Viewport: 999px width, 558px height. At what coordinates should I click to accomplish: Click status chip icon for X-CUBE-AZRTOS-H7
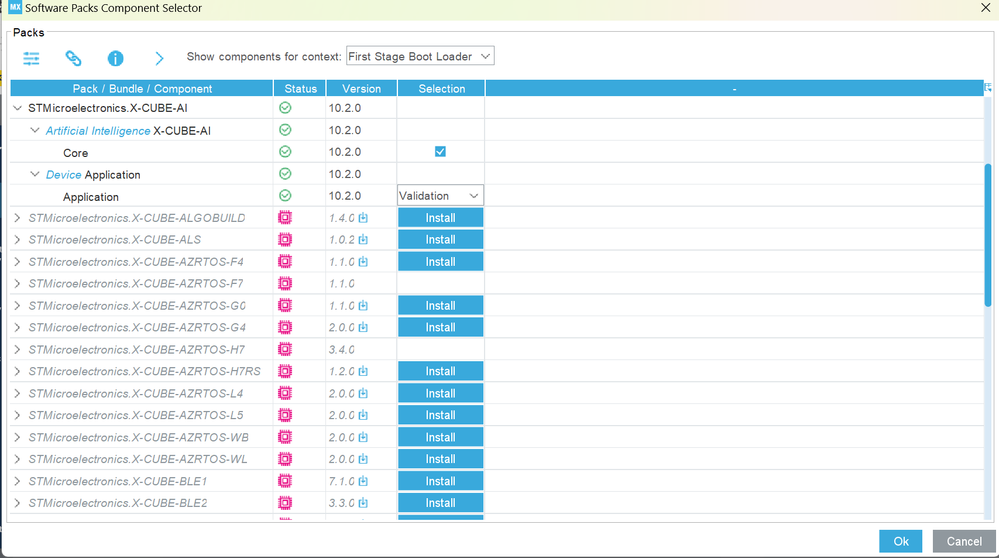(x=285, y=349)
